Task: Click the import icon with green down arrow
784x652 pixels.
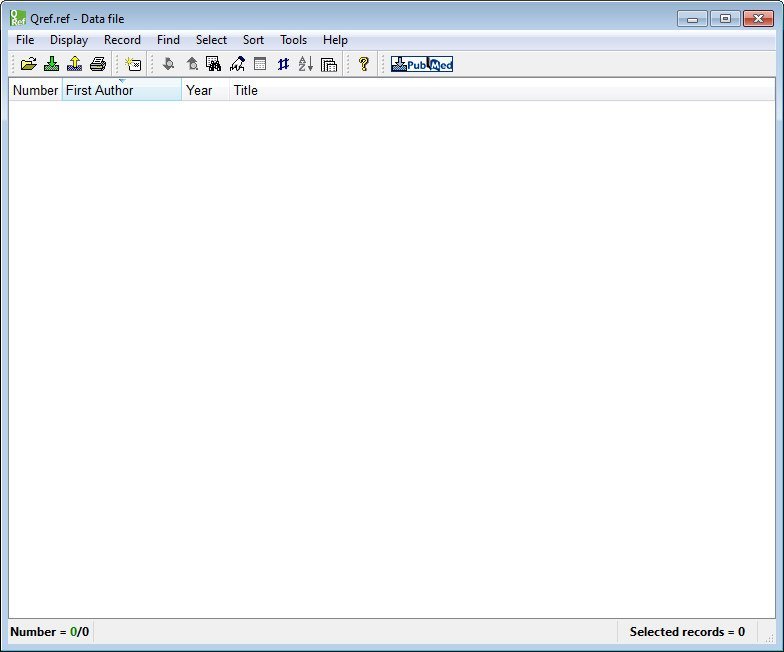Action: pyautogui.click(x=52, y=64)
